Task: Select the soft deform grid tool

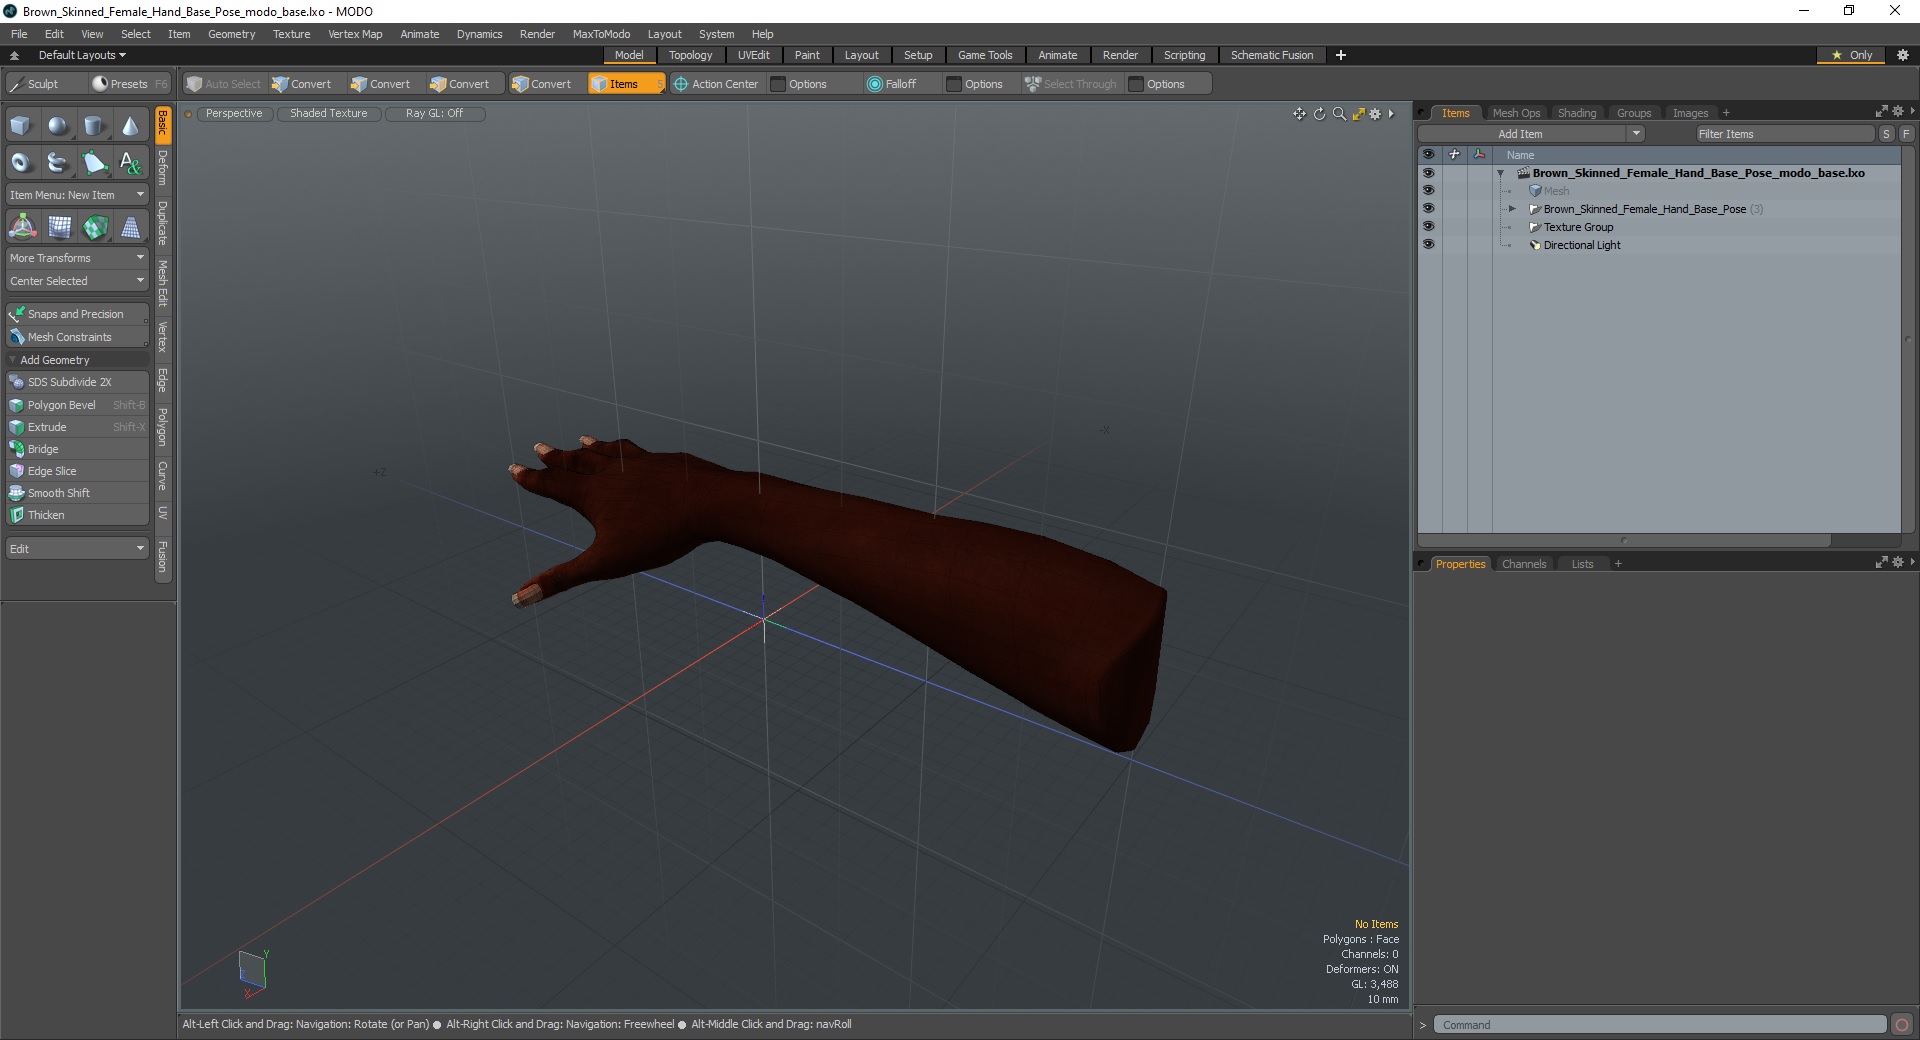Action: click(59, 228)
